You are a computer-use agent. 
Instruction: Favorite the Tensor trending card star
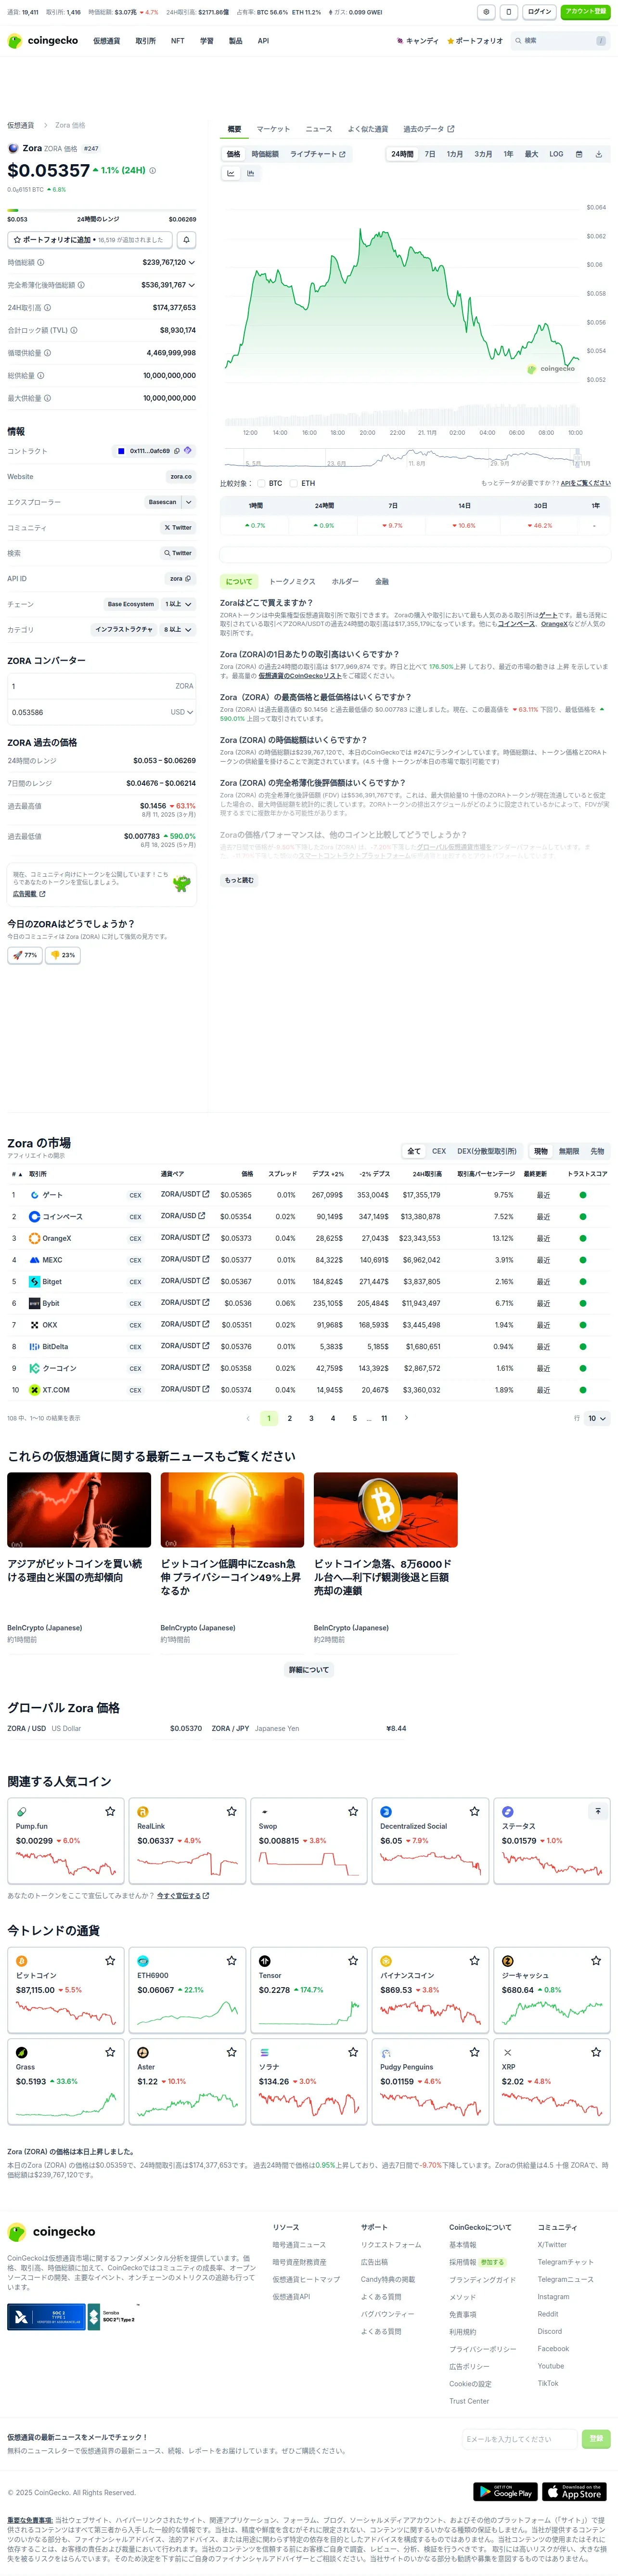click(353, 1960)
